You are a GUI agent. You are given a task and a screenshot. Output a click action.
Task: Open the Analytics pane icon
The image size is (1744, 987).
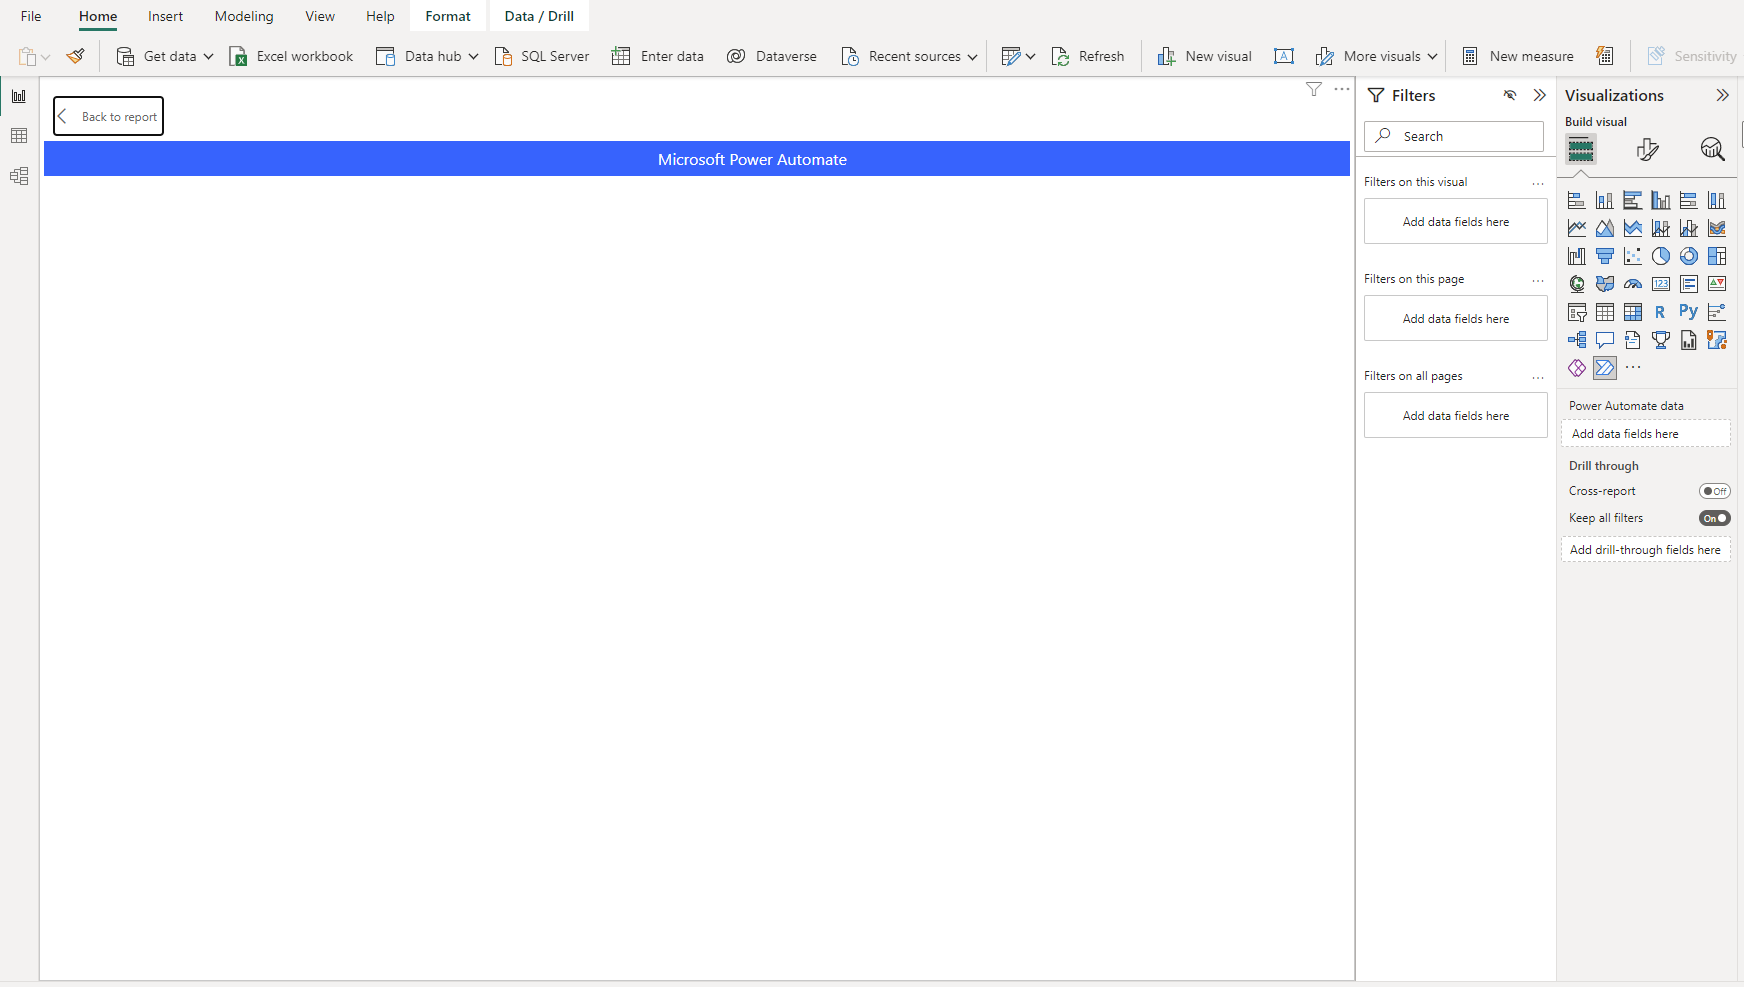pyautogui.click(x=1713, y=150)
